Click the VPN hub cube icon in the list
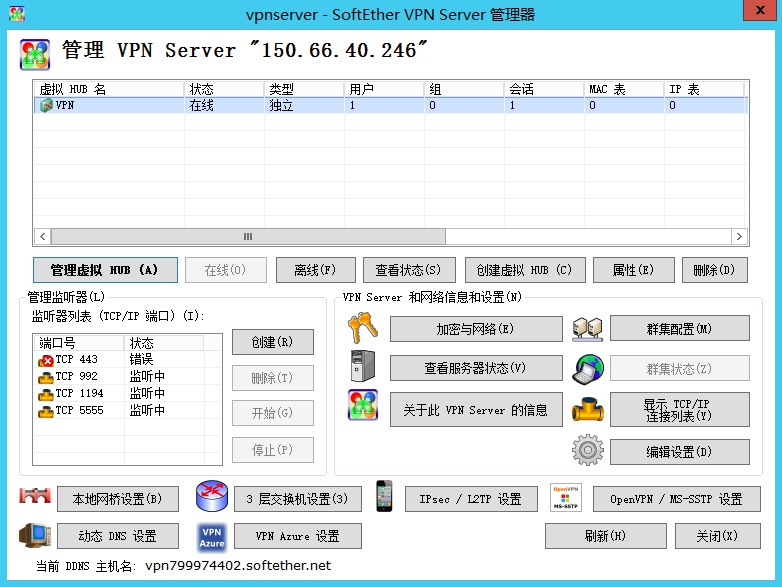The height and width of the screenshot is (587, 782). point(46,105)
